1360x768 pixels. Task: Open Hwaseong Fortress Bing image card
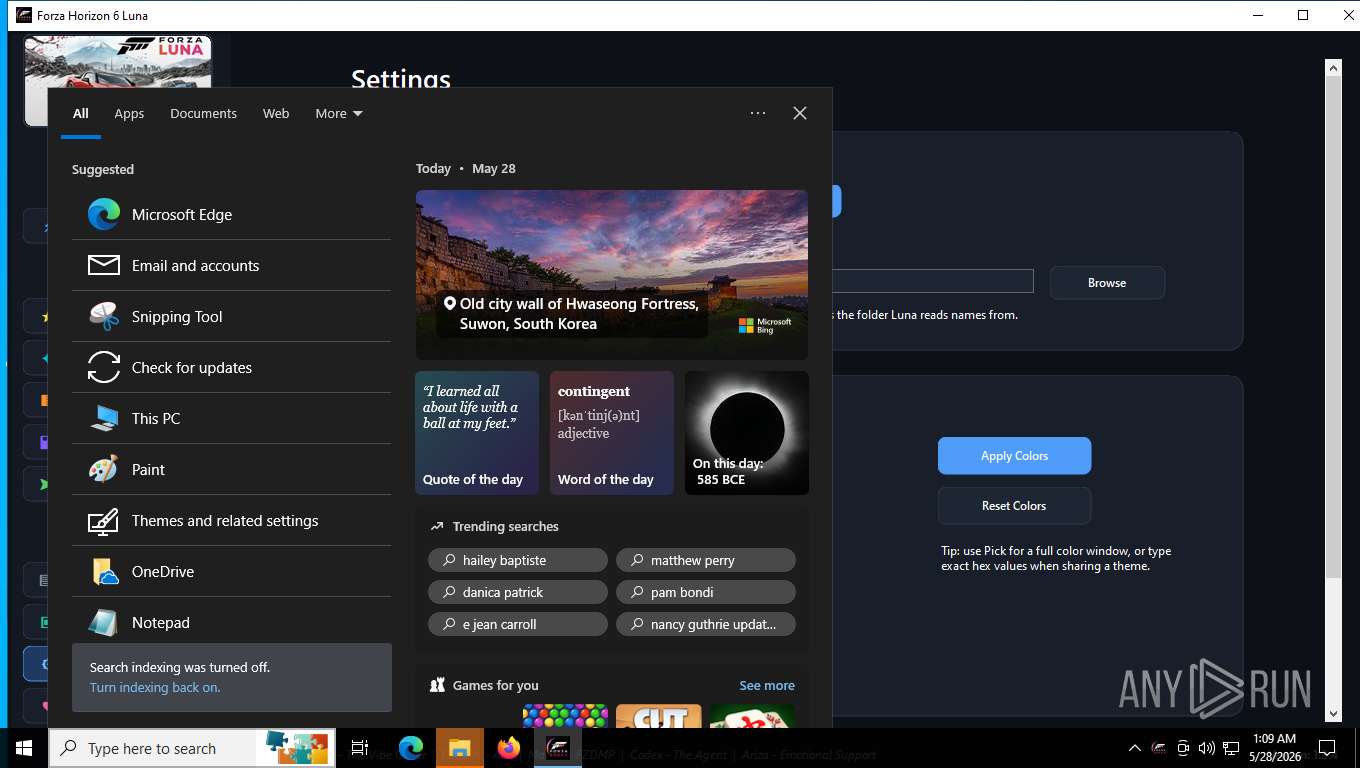612,274
